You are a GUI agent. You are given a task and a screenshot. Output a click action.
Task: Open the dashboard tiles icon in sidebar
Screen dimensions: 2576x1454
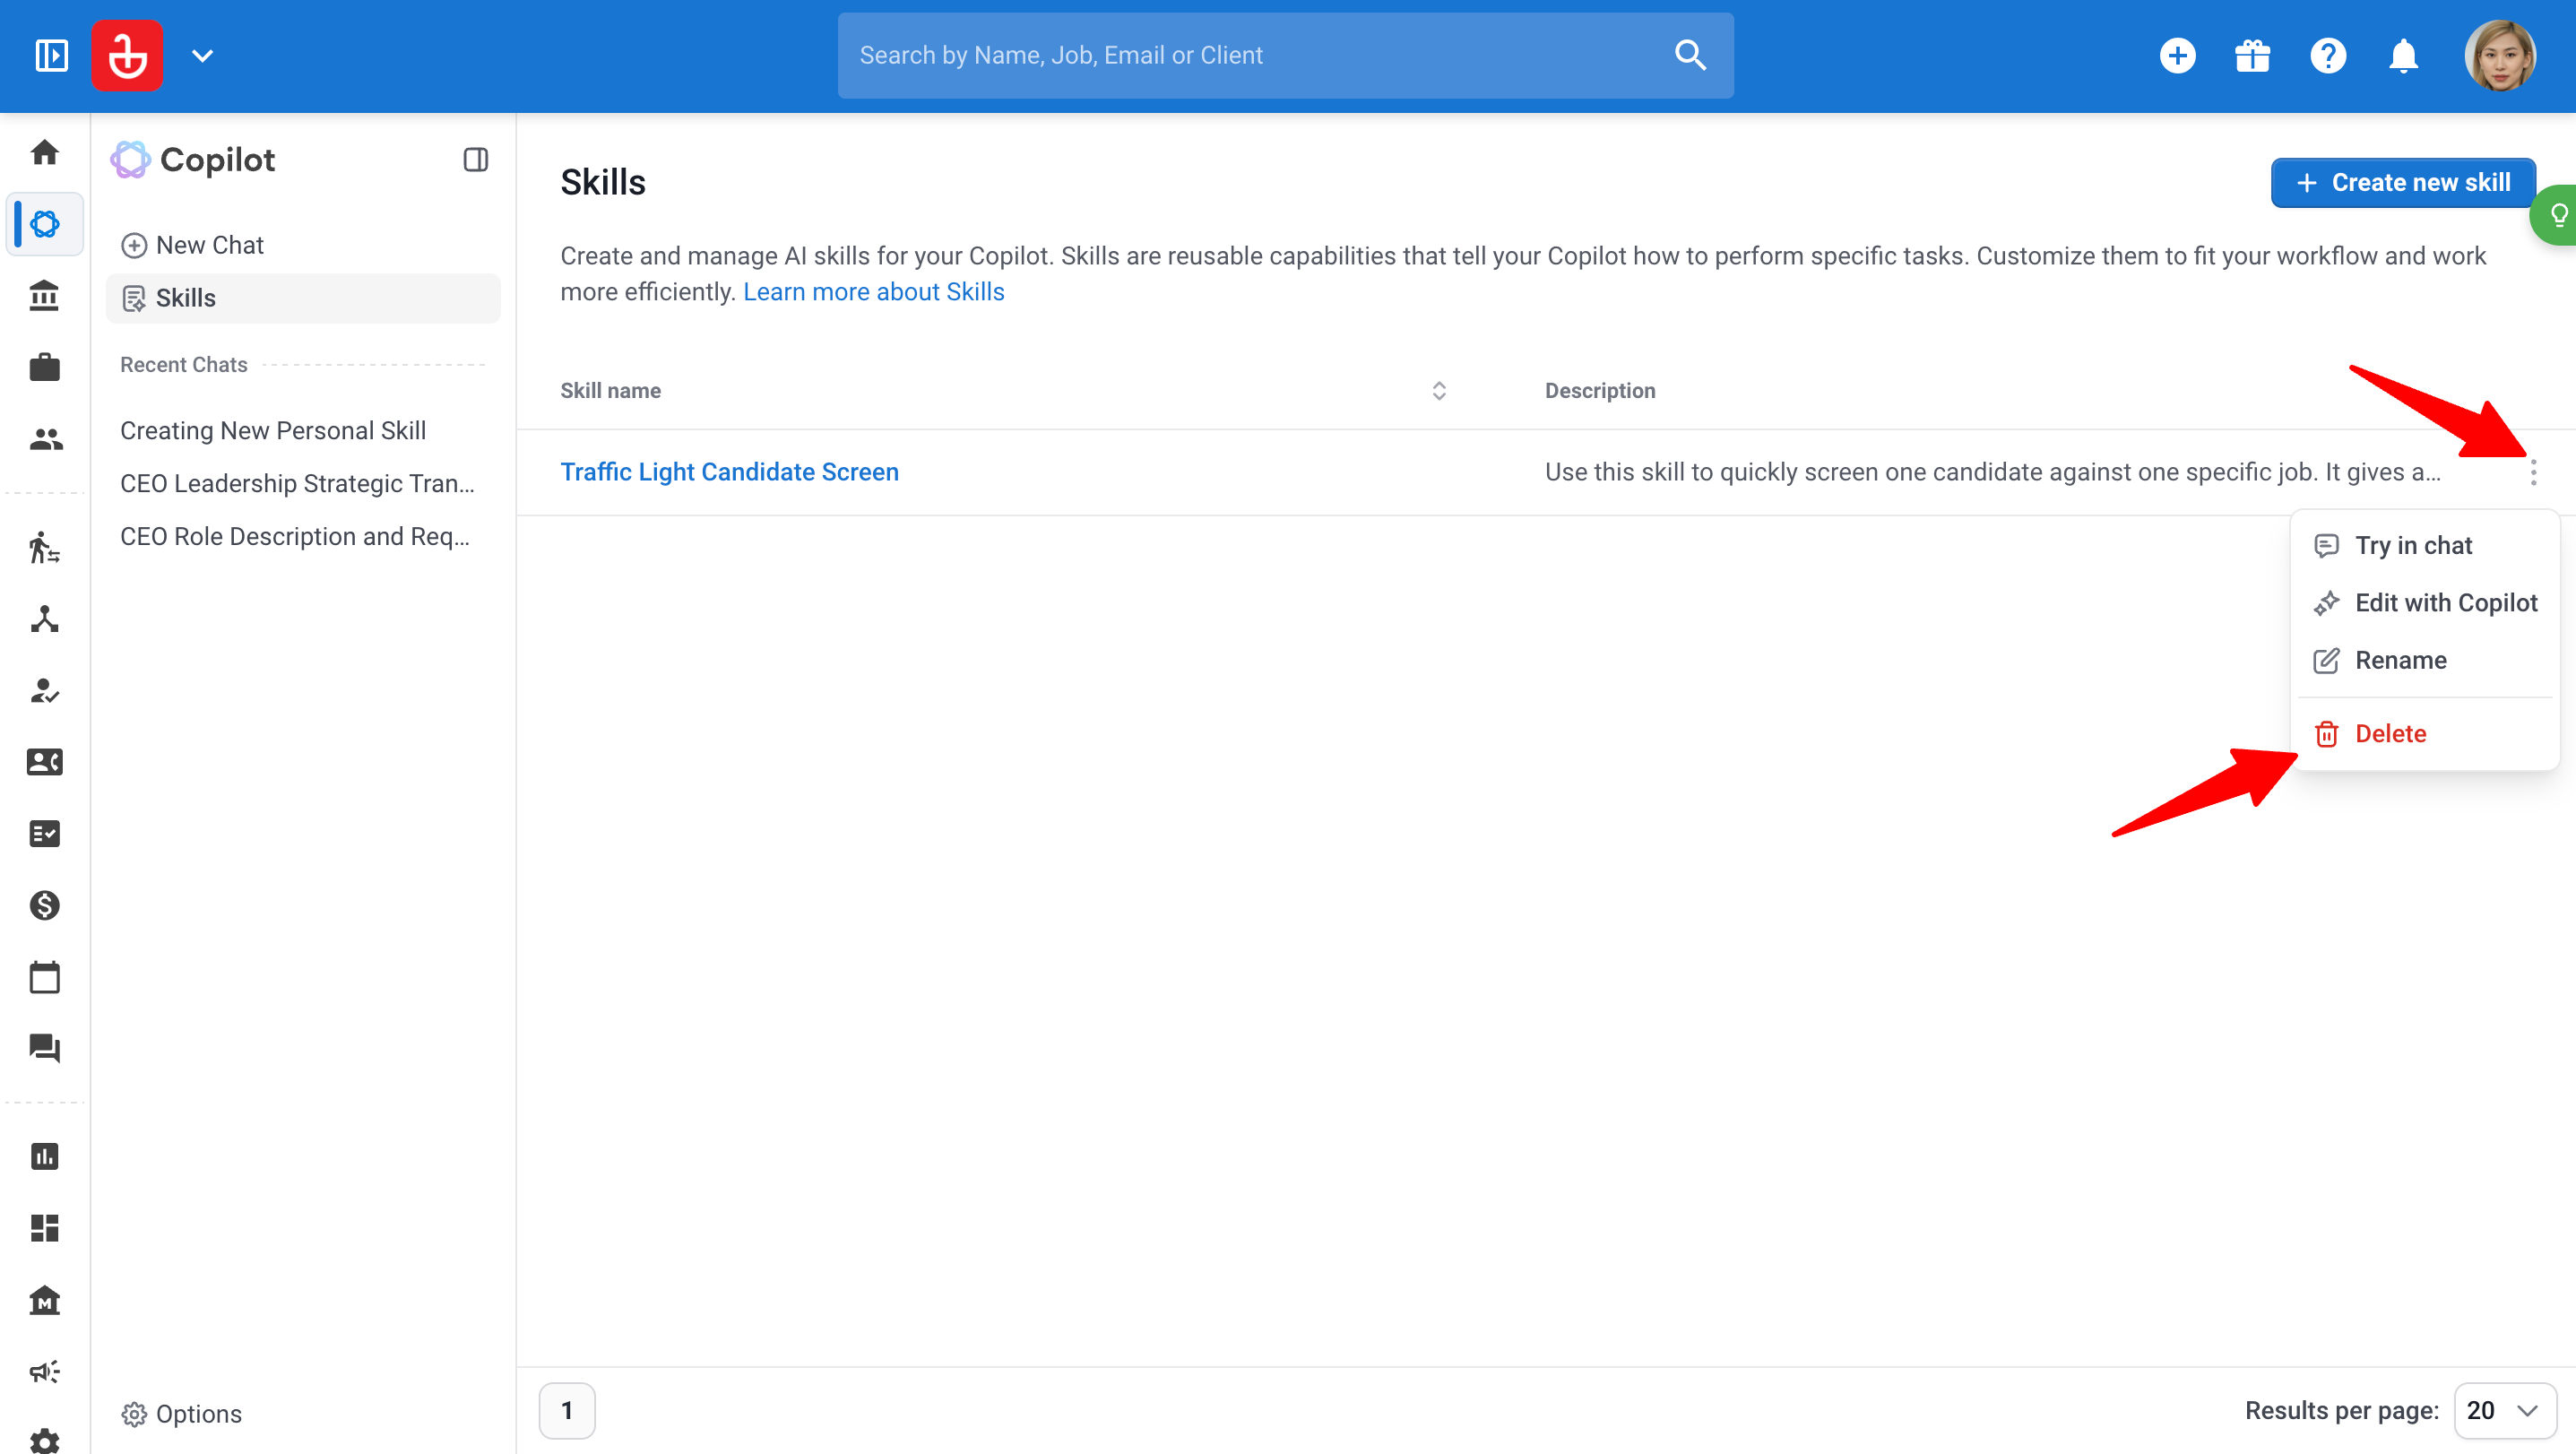point(44,1228)
